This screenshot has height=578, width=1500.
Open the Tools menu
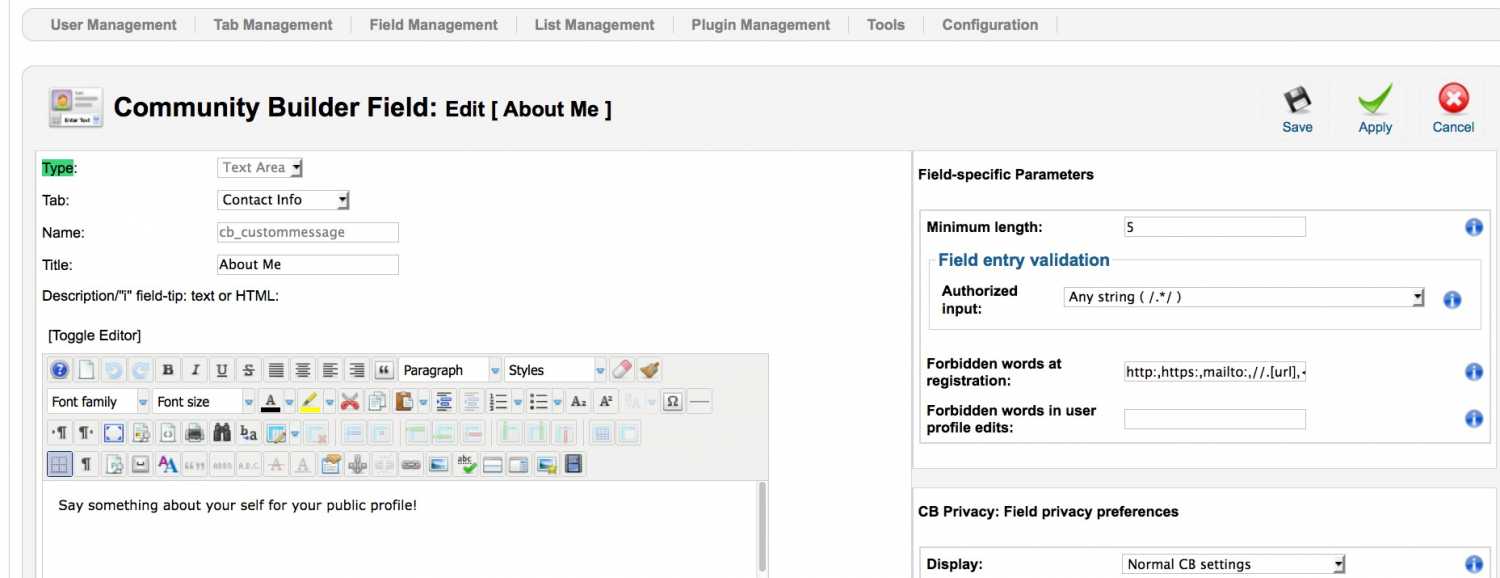pos(886,25)
